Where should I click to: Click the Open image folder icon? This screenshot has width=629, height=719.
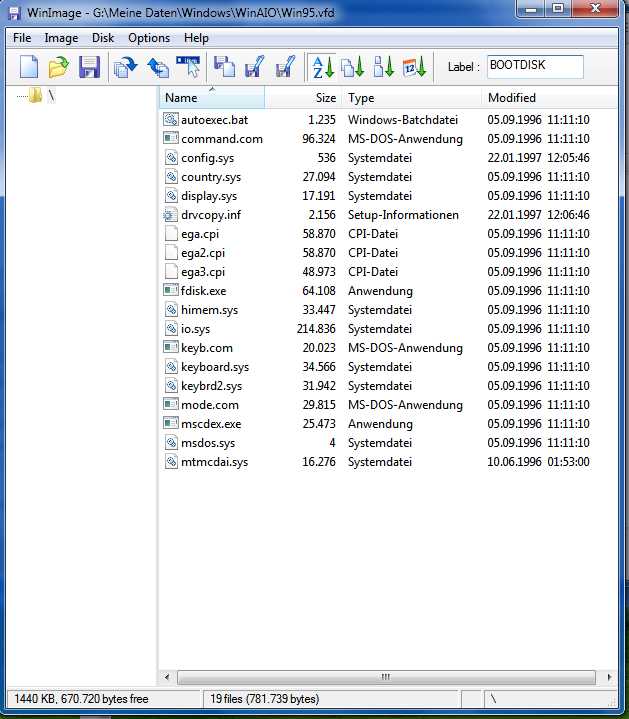59,67
